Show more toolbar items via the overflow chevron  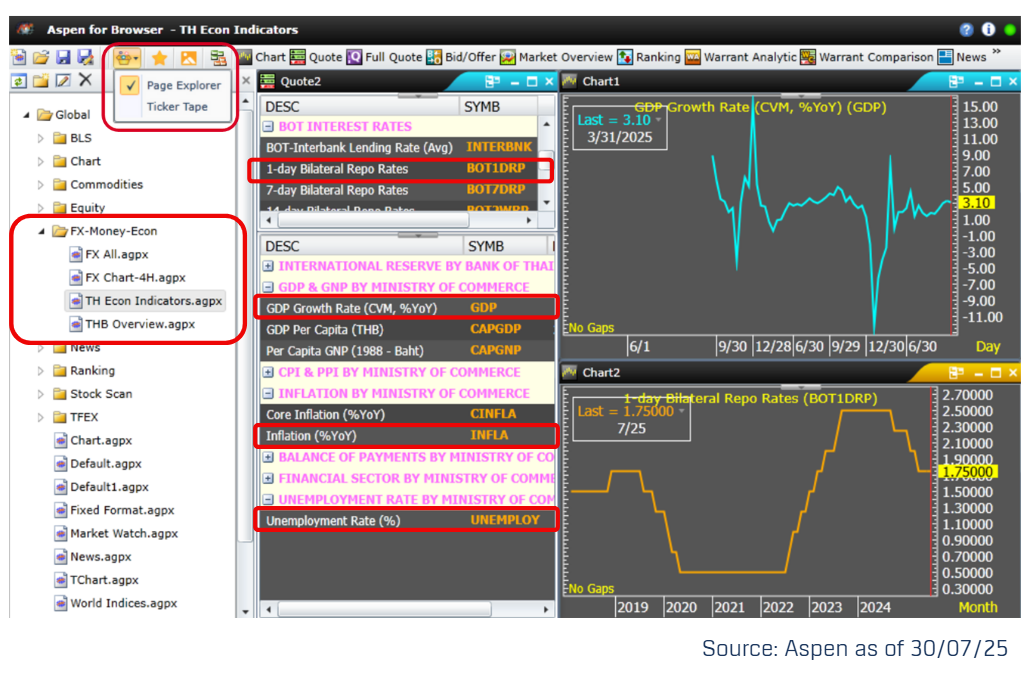[997, 52]
